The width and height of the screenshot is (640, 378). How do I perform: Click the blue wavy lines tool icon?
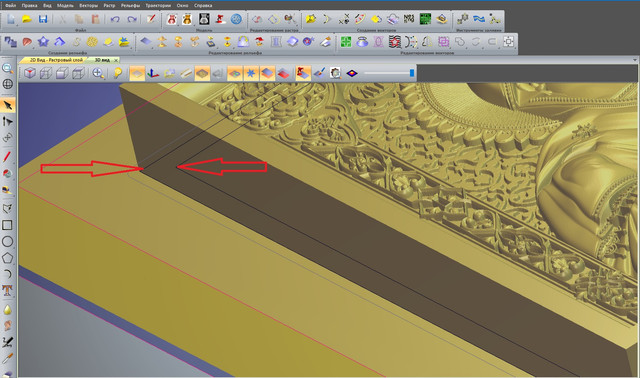479,19
